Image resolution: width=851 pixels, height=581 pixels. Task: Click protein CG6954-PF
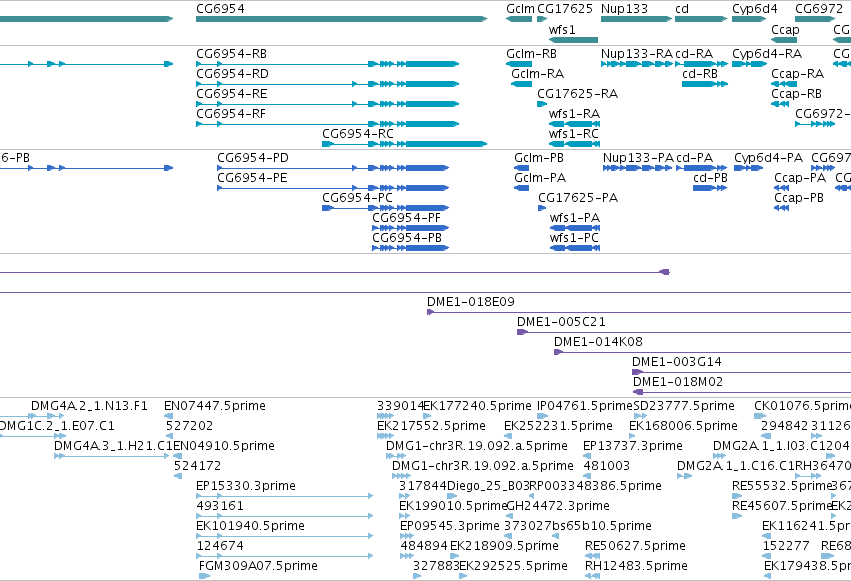tap(410, 228)
